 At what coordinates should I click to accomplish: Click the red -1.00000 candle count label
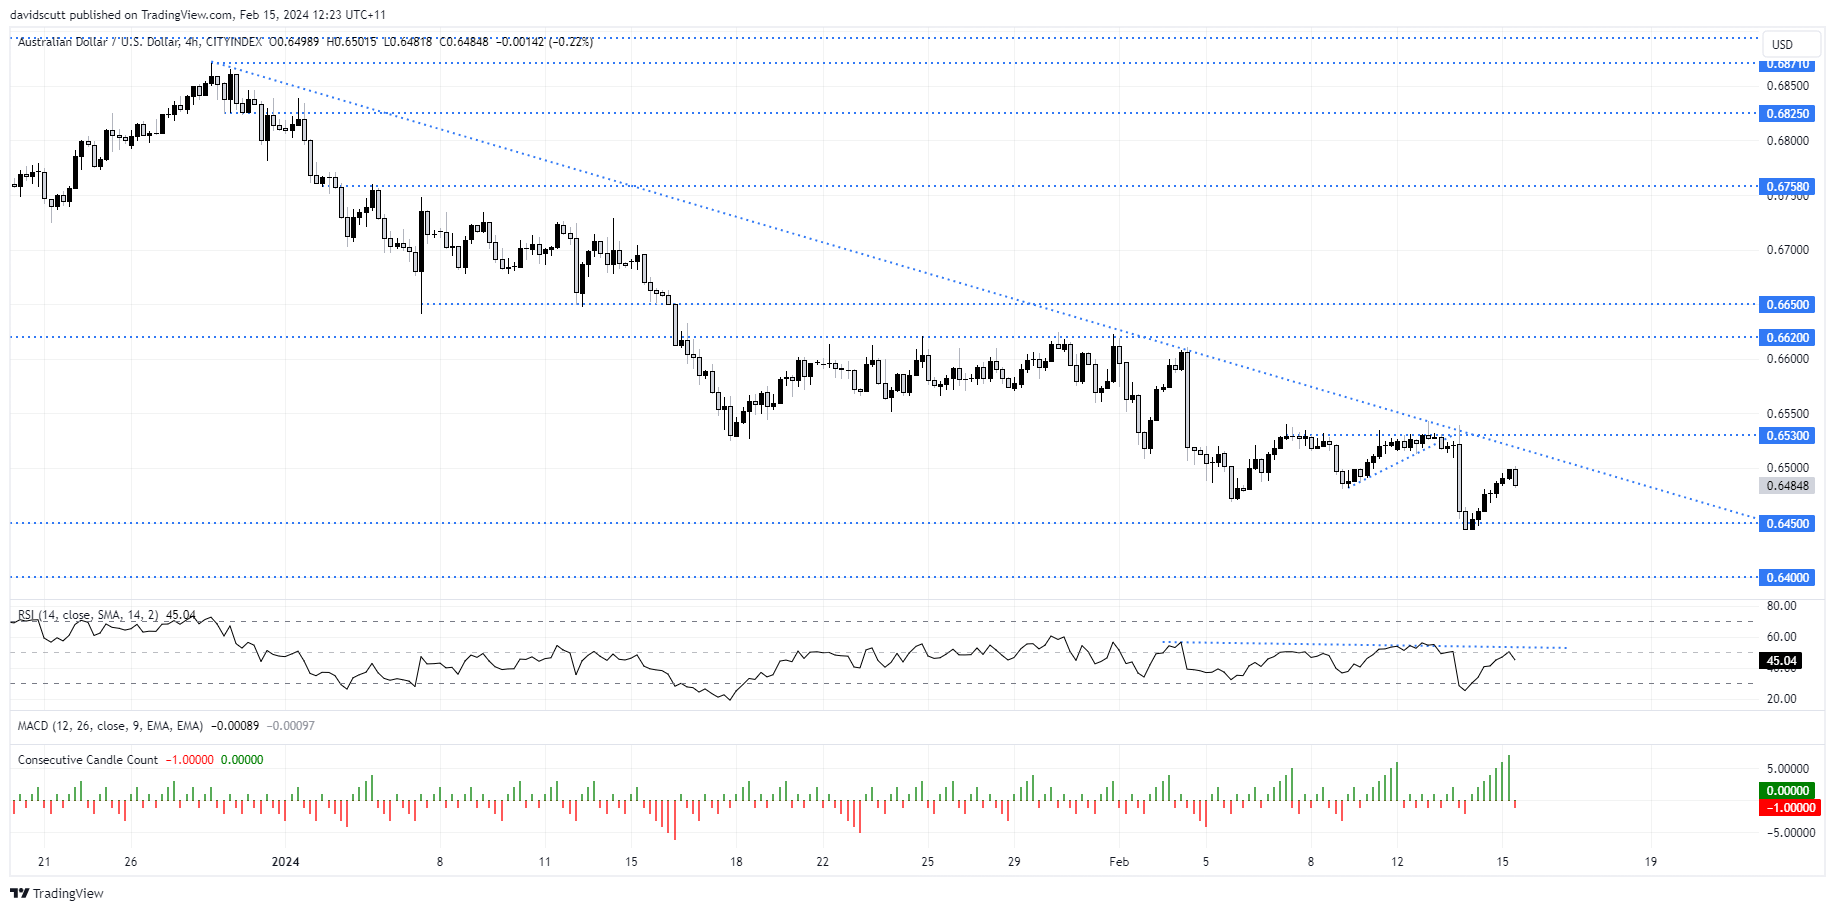(1789, 808)
